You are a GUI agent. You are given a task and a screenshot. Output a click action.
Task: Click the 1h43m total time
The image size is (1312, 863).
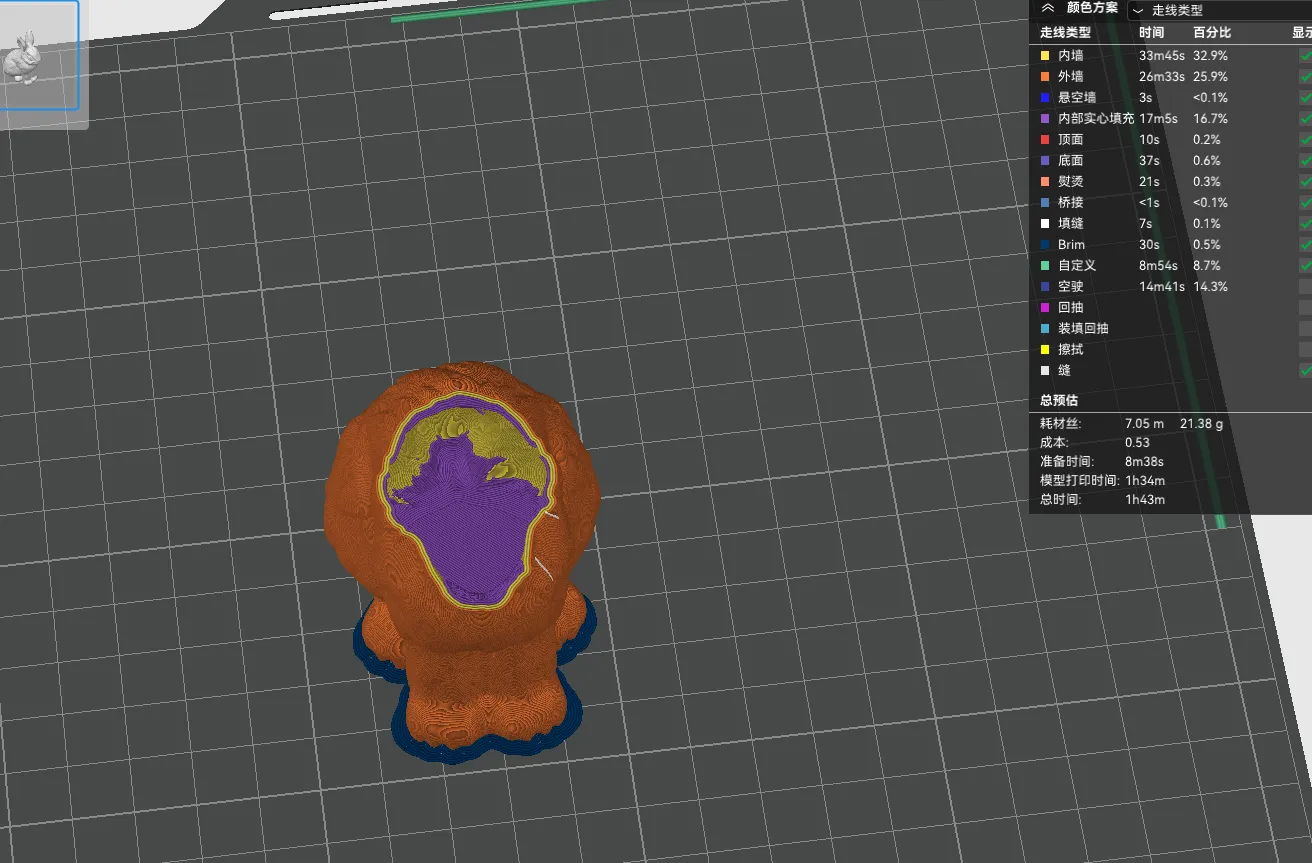(1145, 500)
